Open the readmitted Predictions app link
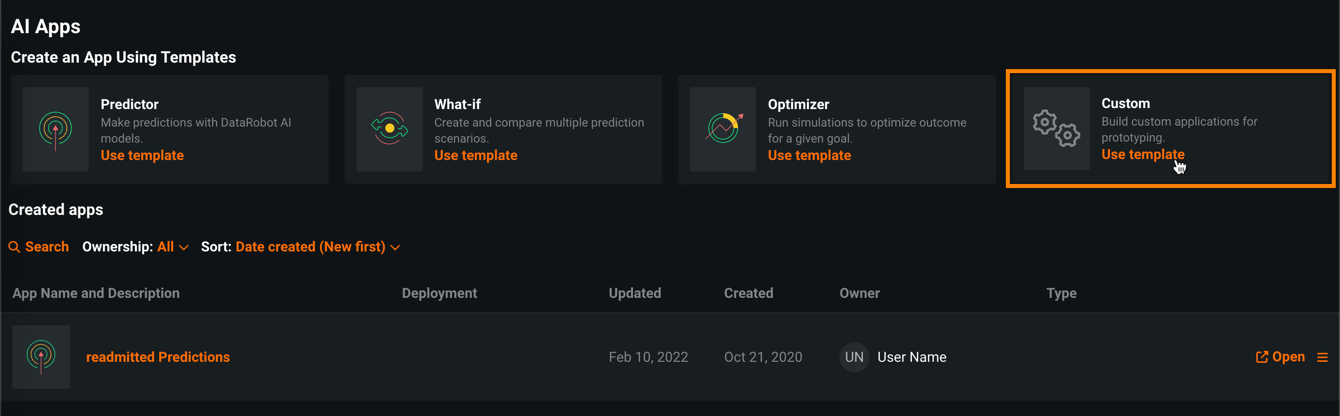 point(158,357)
